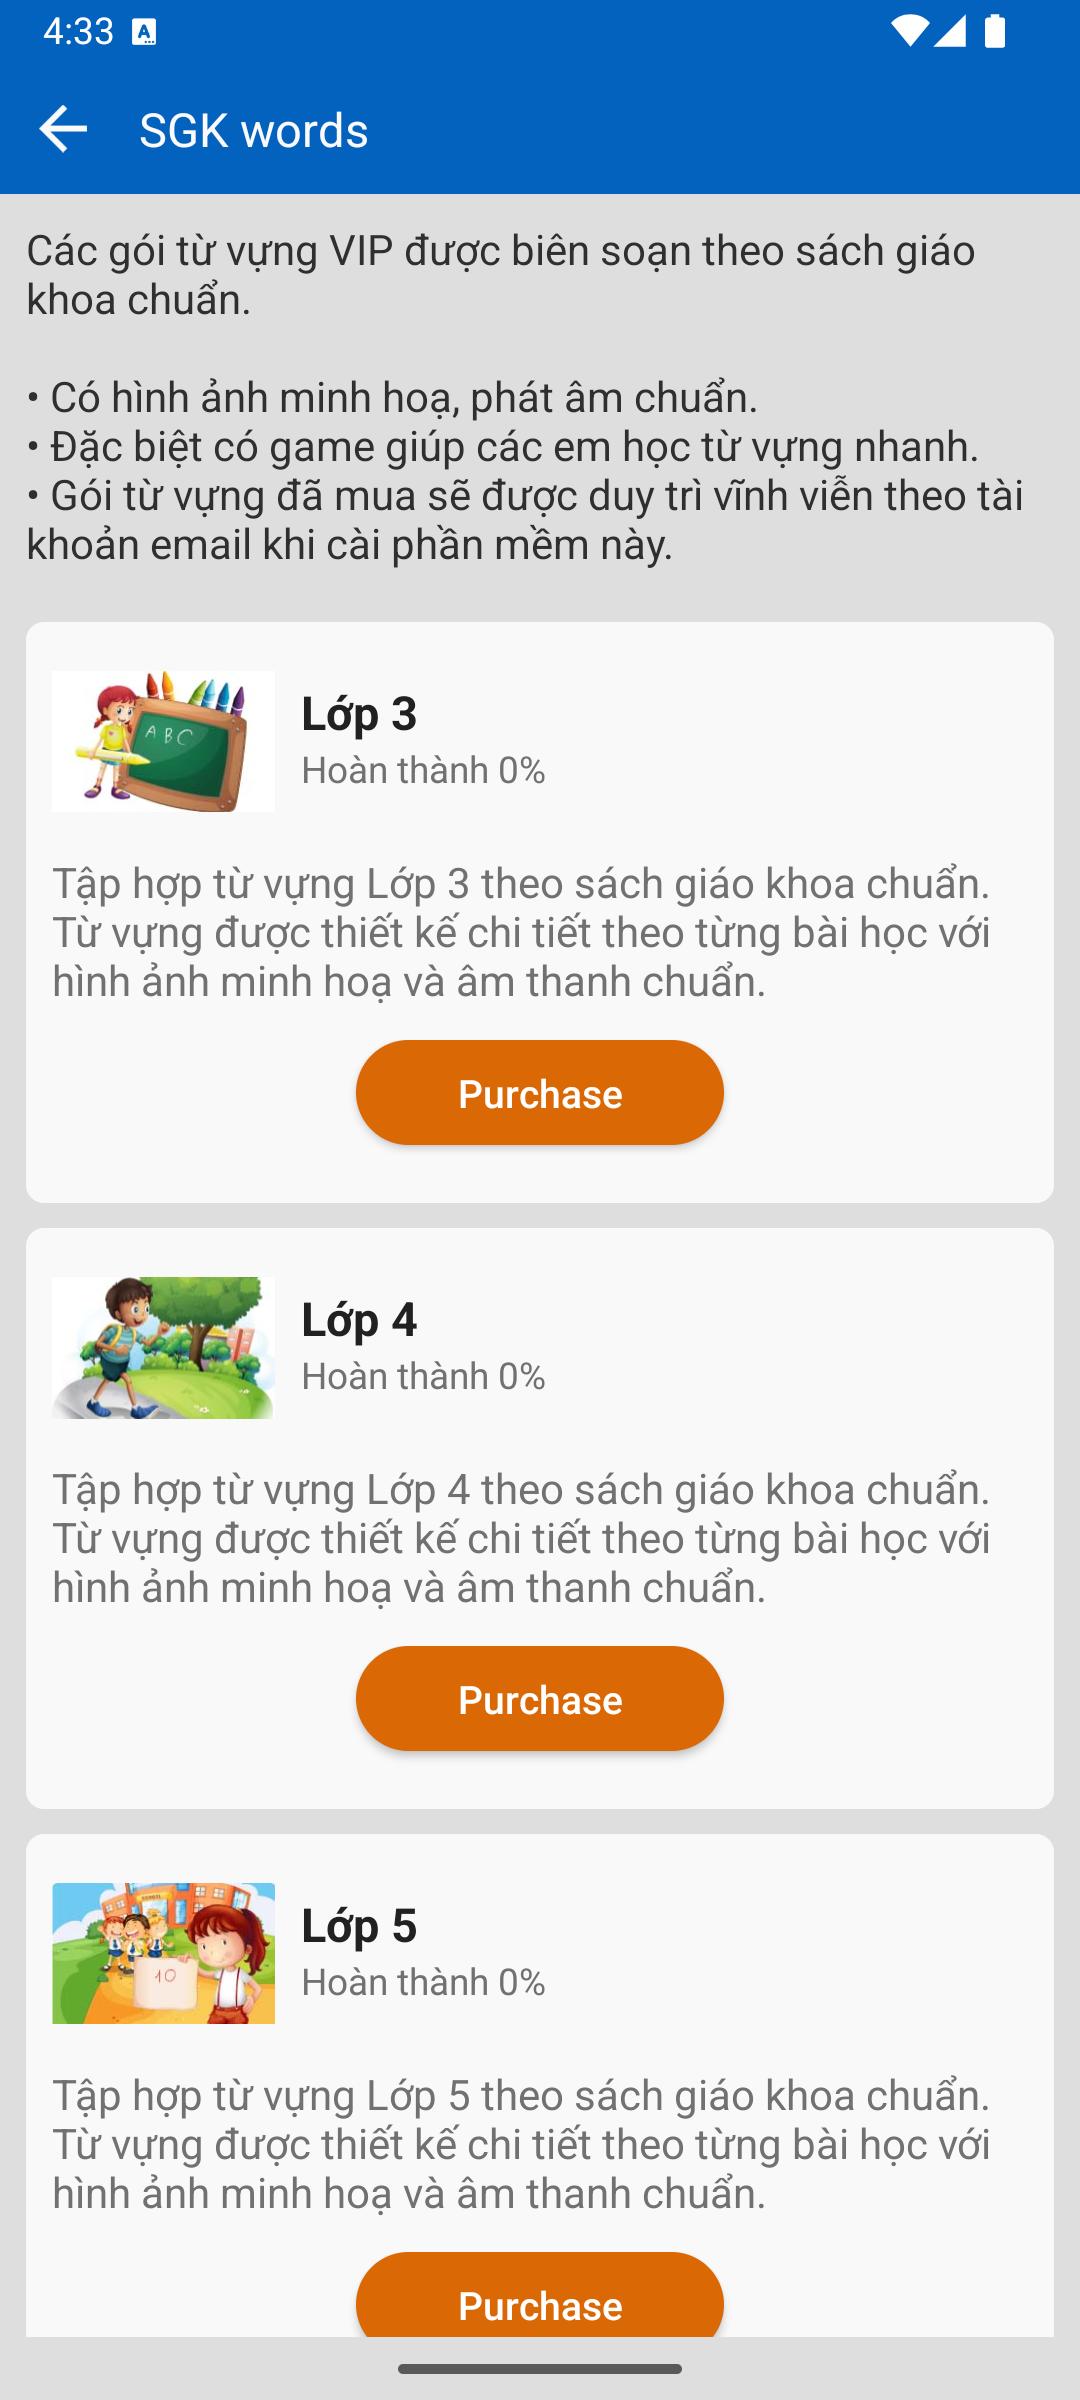This screenshot has height=2400, width=1080.
Task: Tap the battery status icon
Action: [x=995, y=31]
